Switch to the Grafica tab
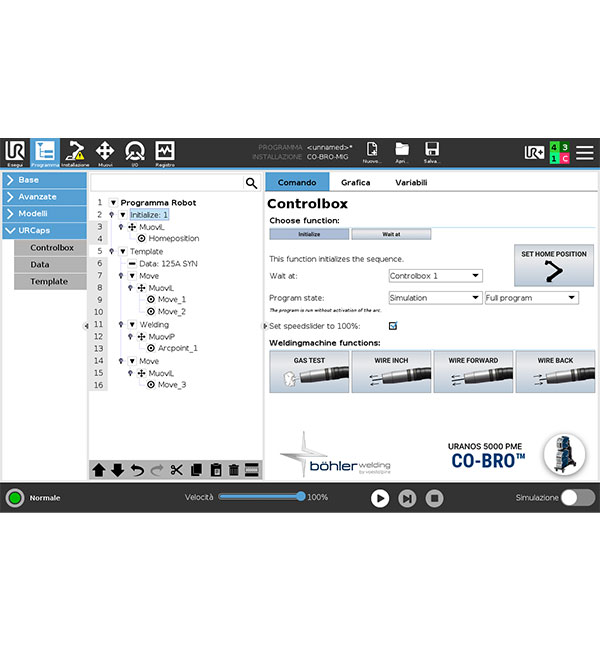Image resolution: width=600 pixels, height=650 pixels. (355, 182)
